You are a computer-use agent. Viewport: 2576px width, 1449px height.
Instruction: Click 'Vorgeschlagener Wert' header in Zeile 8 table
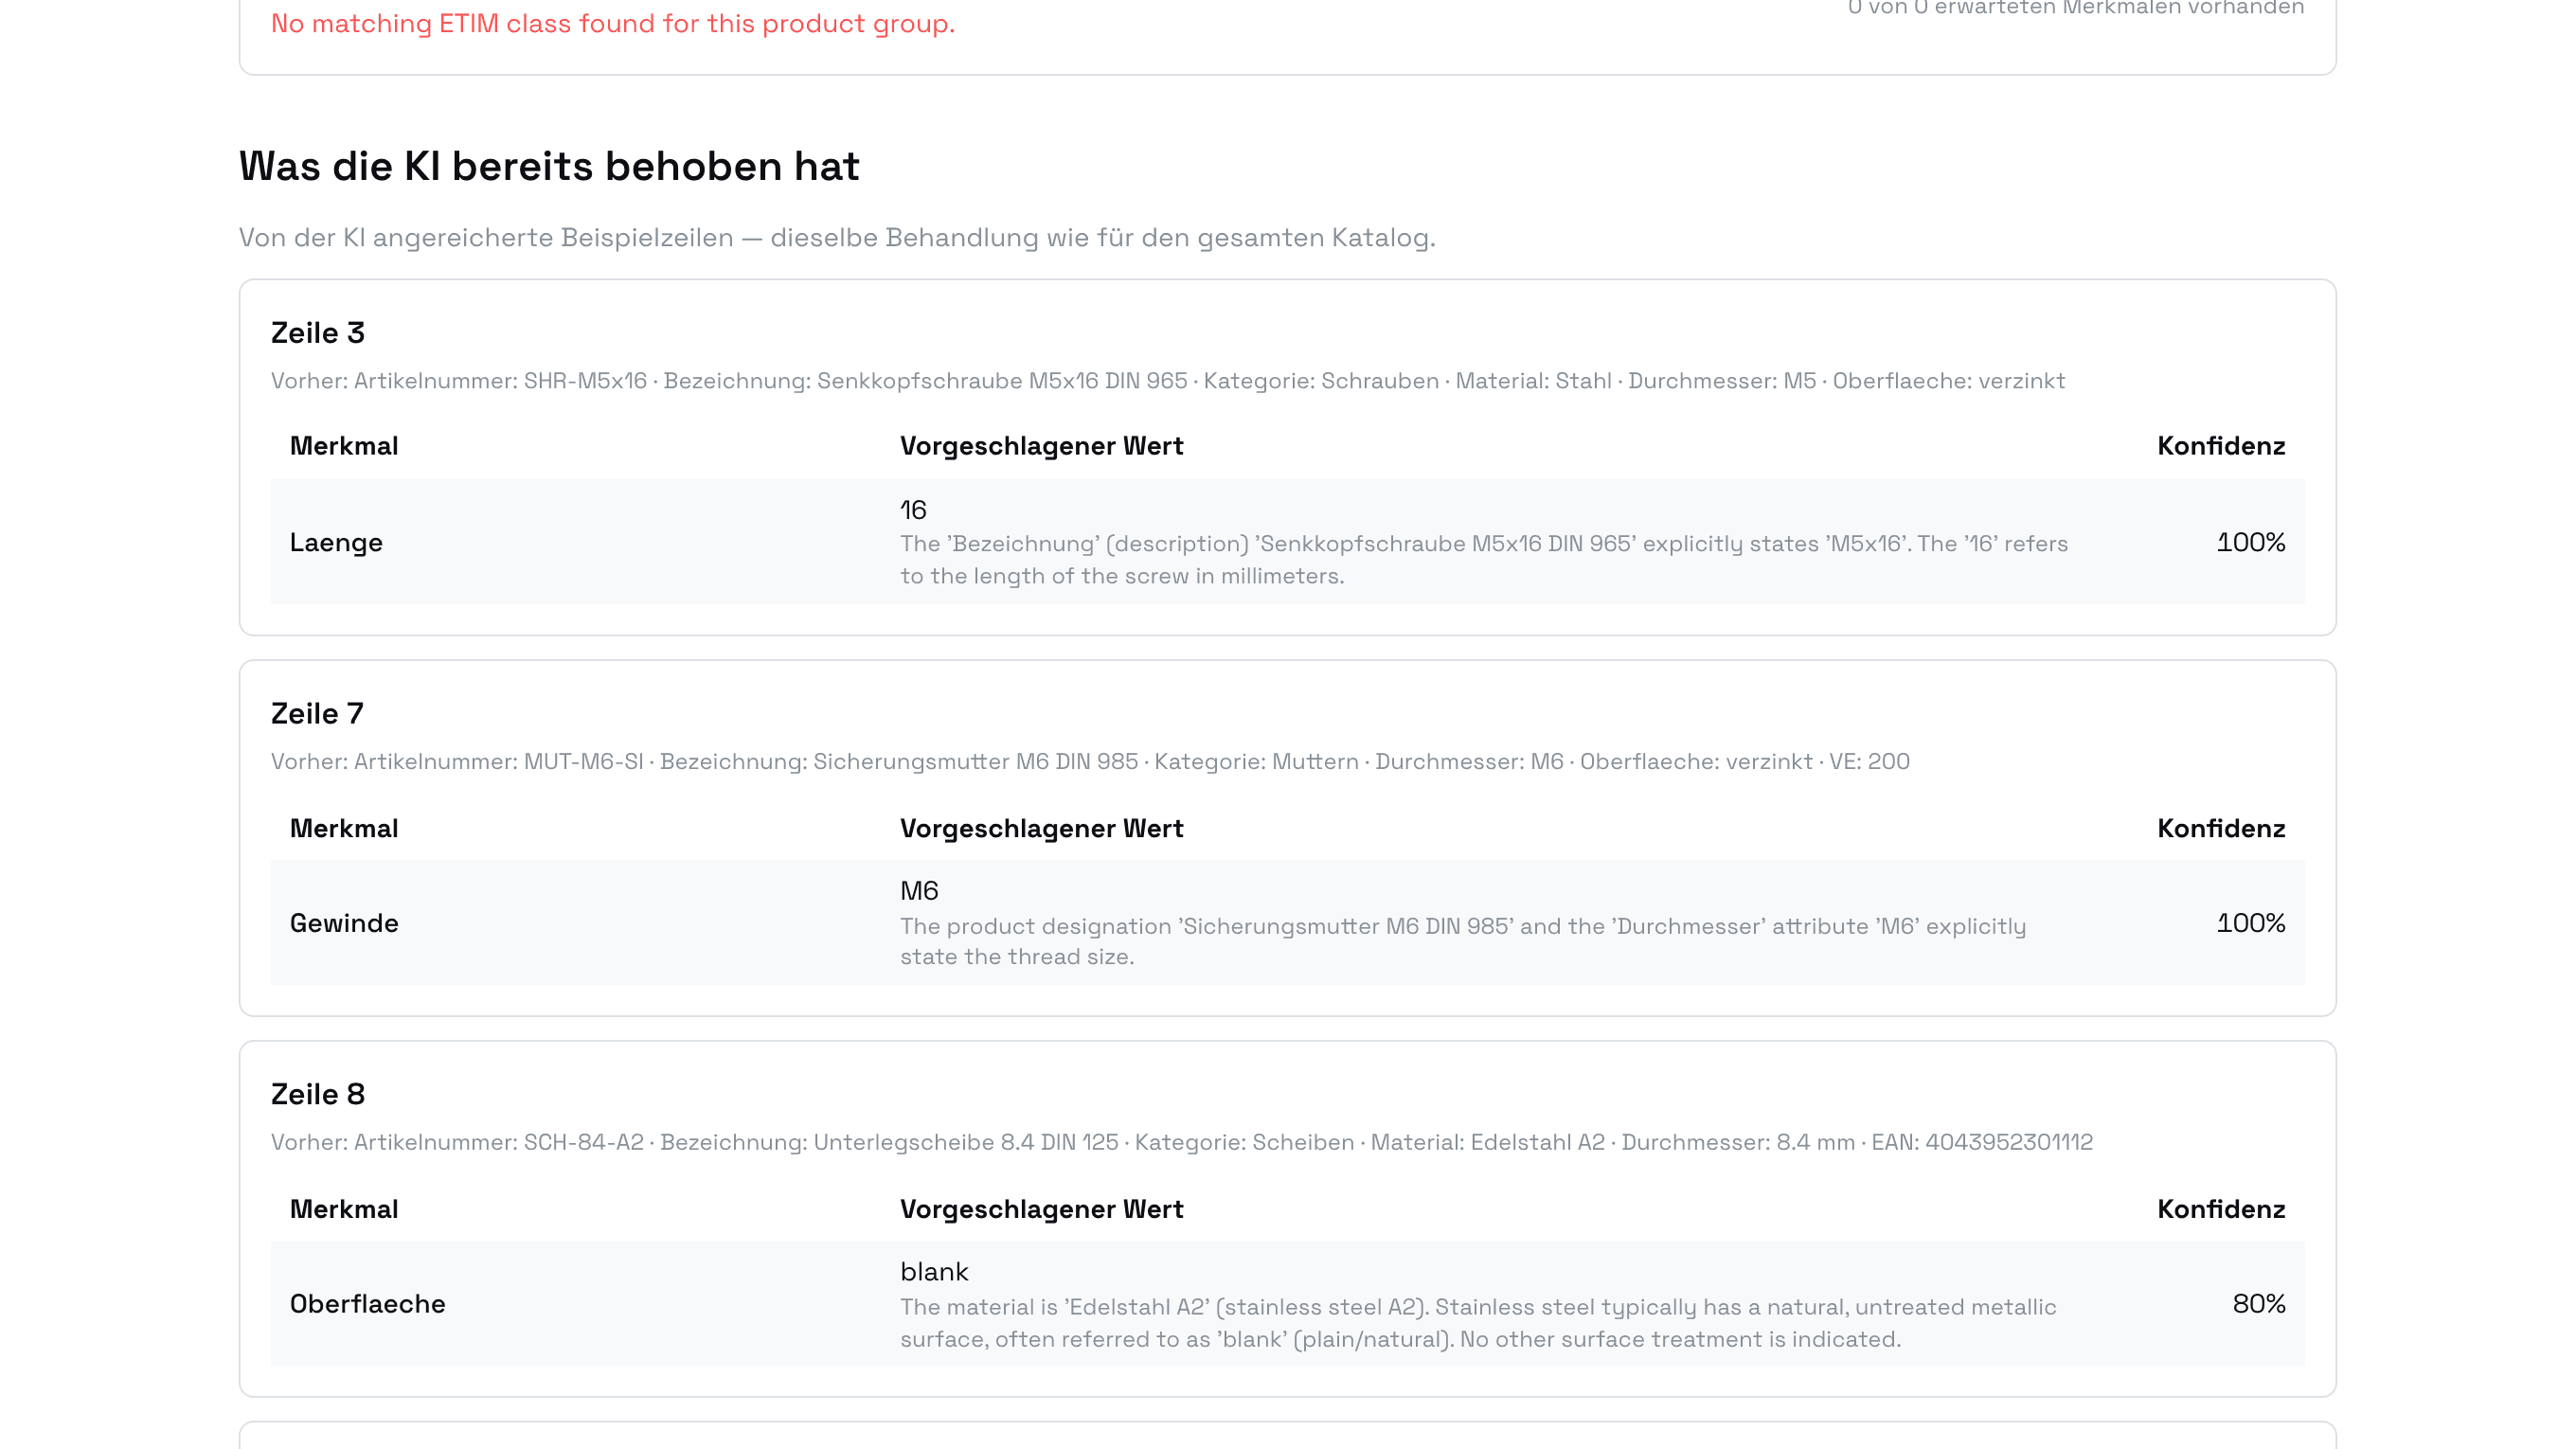click(1041, 1210)
